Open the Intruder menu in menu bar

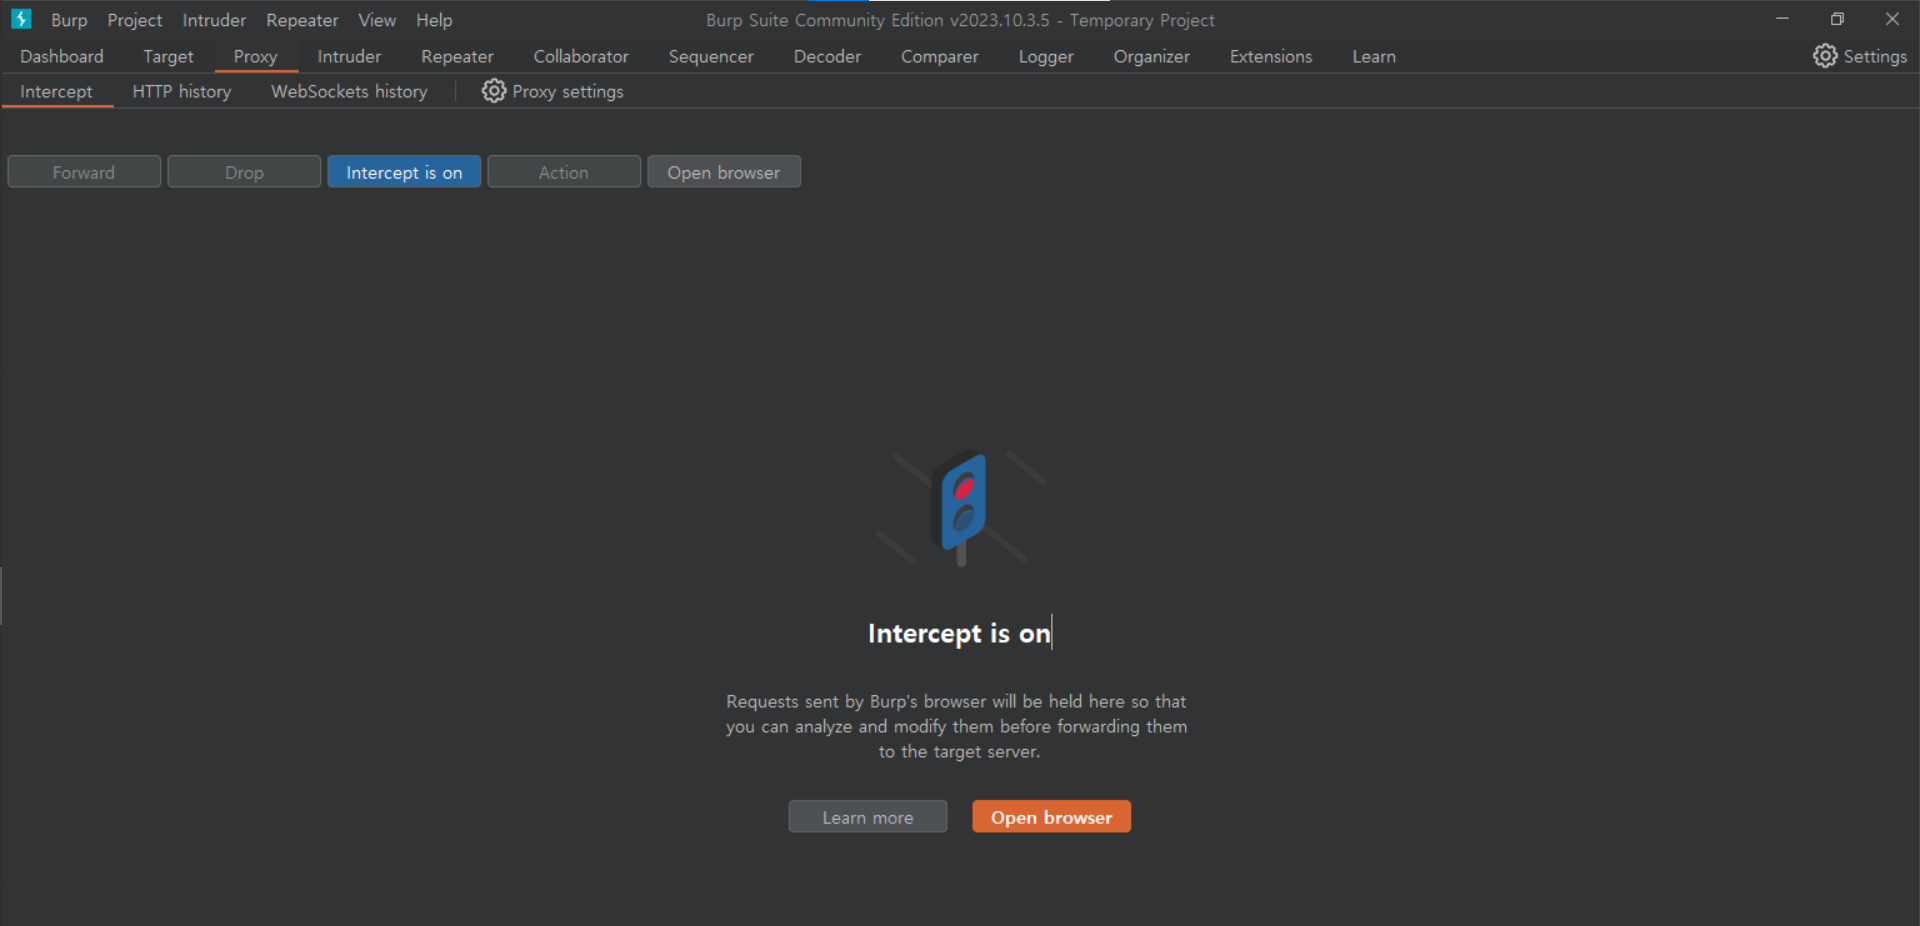coord(214,20)
